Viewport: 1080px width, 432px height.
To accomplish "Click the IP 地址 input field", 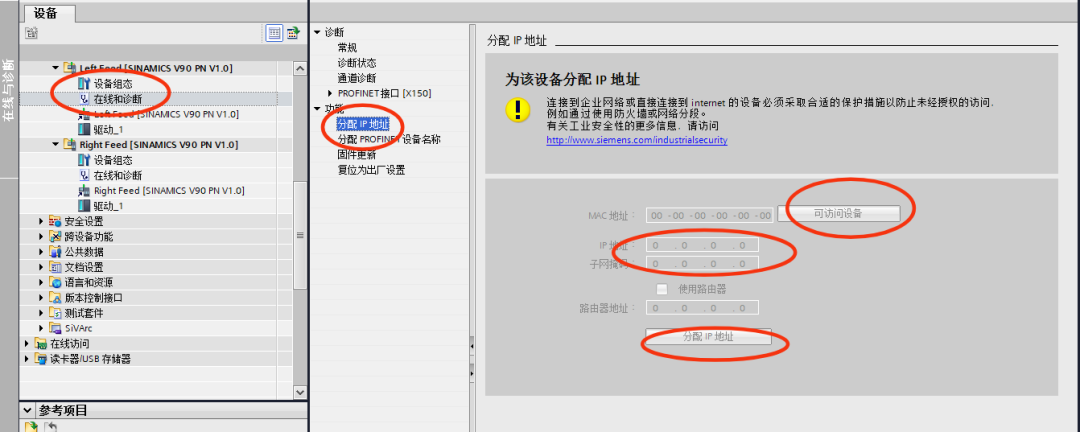I will tap(702, 245).
